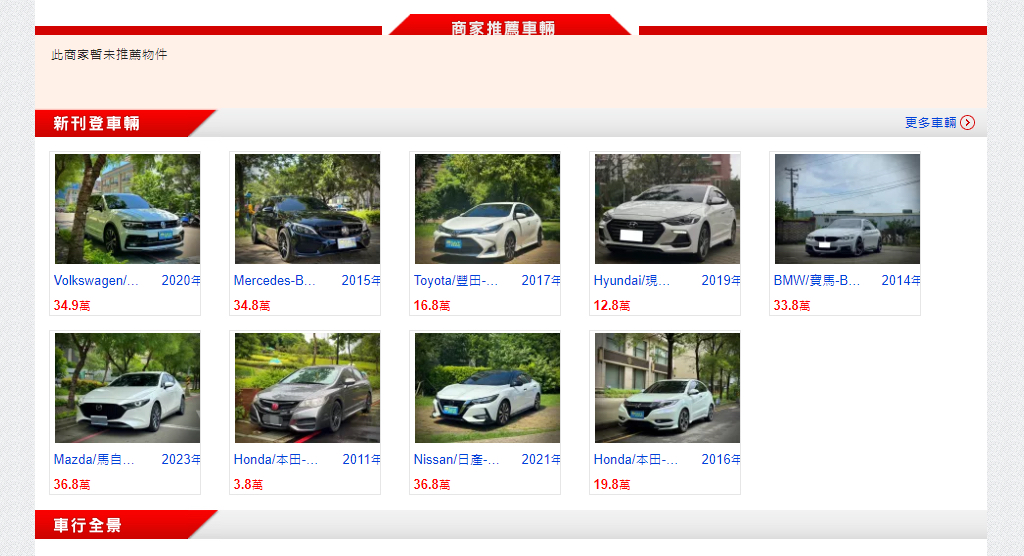Select the 33.8萬 price text

pyautogui.click(x=792, y=305)
